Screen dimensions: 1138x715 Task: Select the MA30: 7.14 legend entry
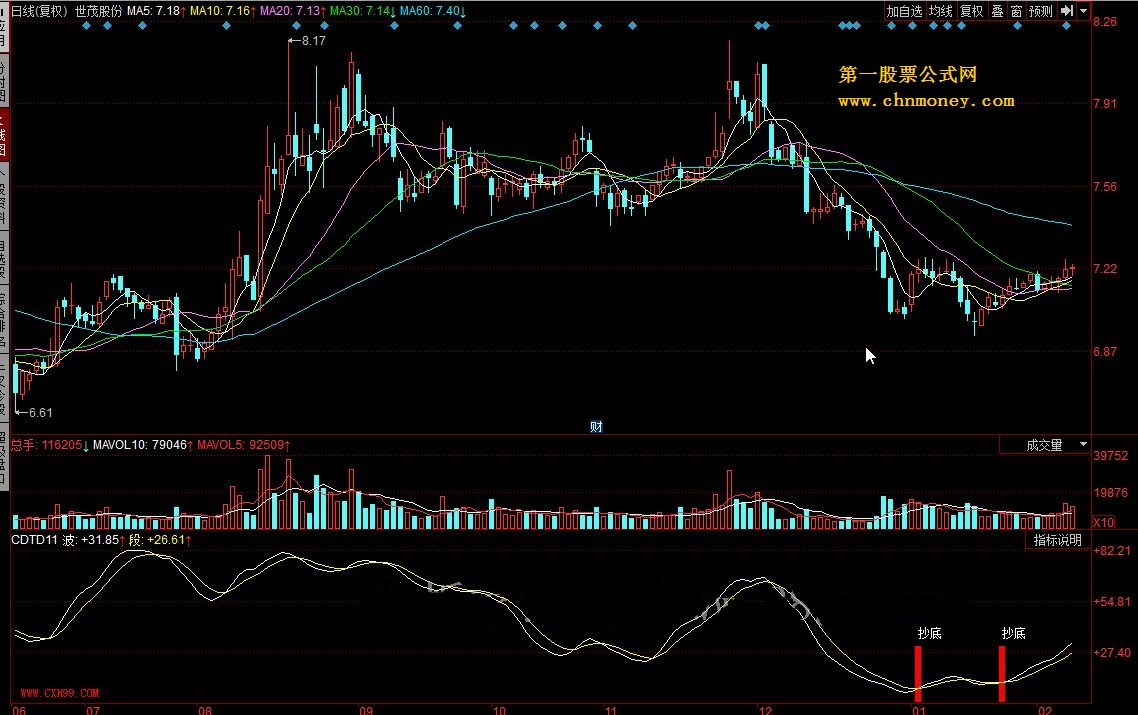coord(363,11)
